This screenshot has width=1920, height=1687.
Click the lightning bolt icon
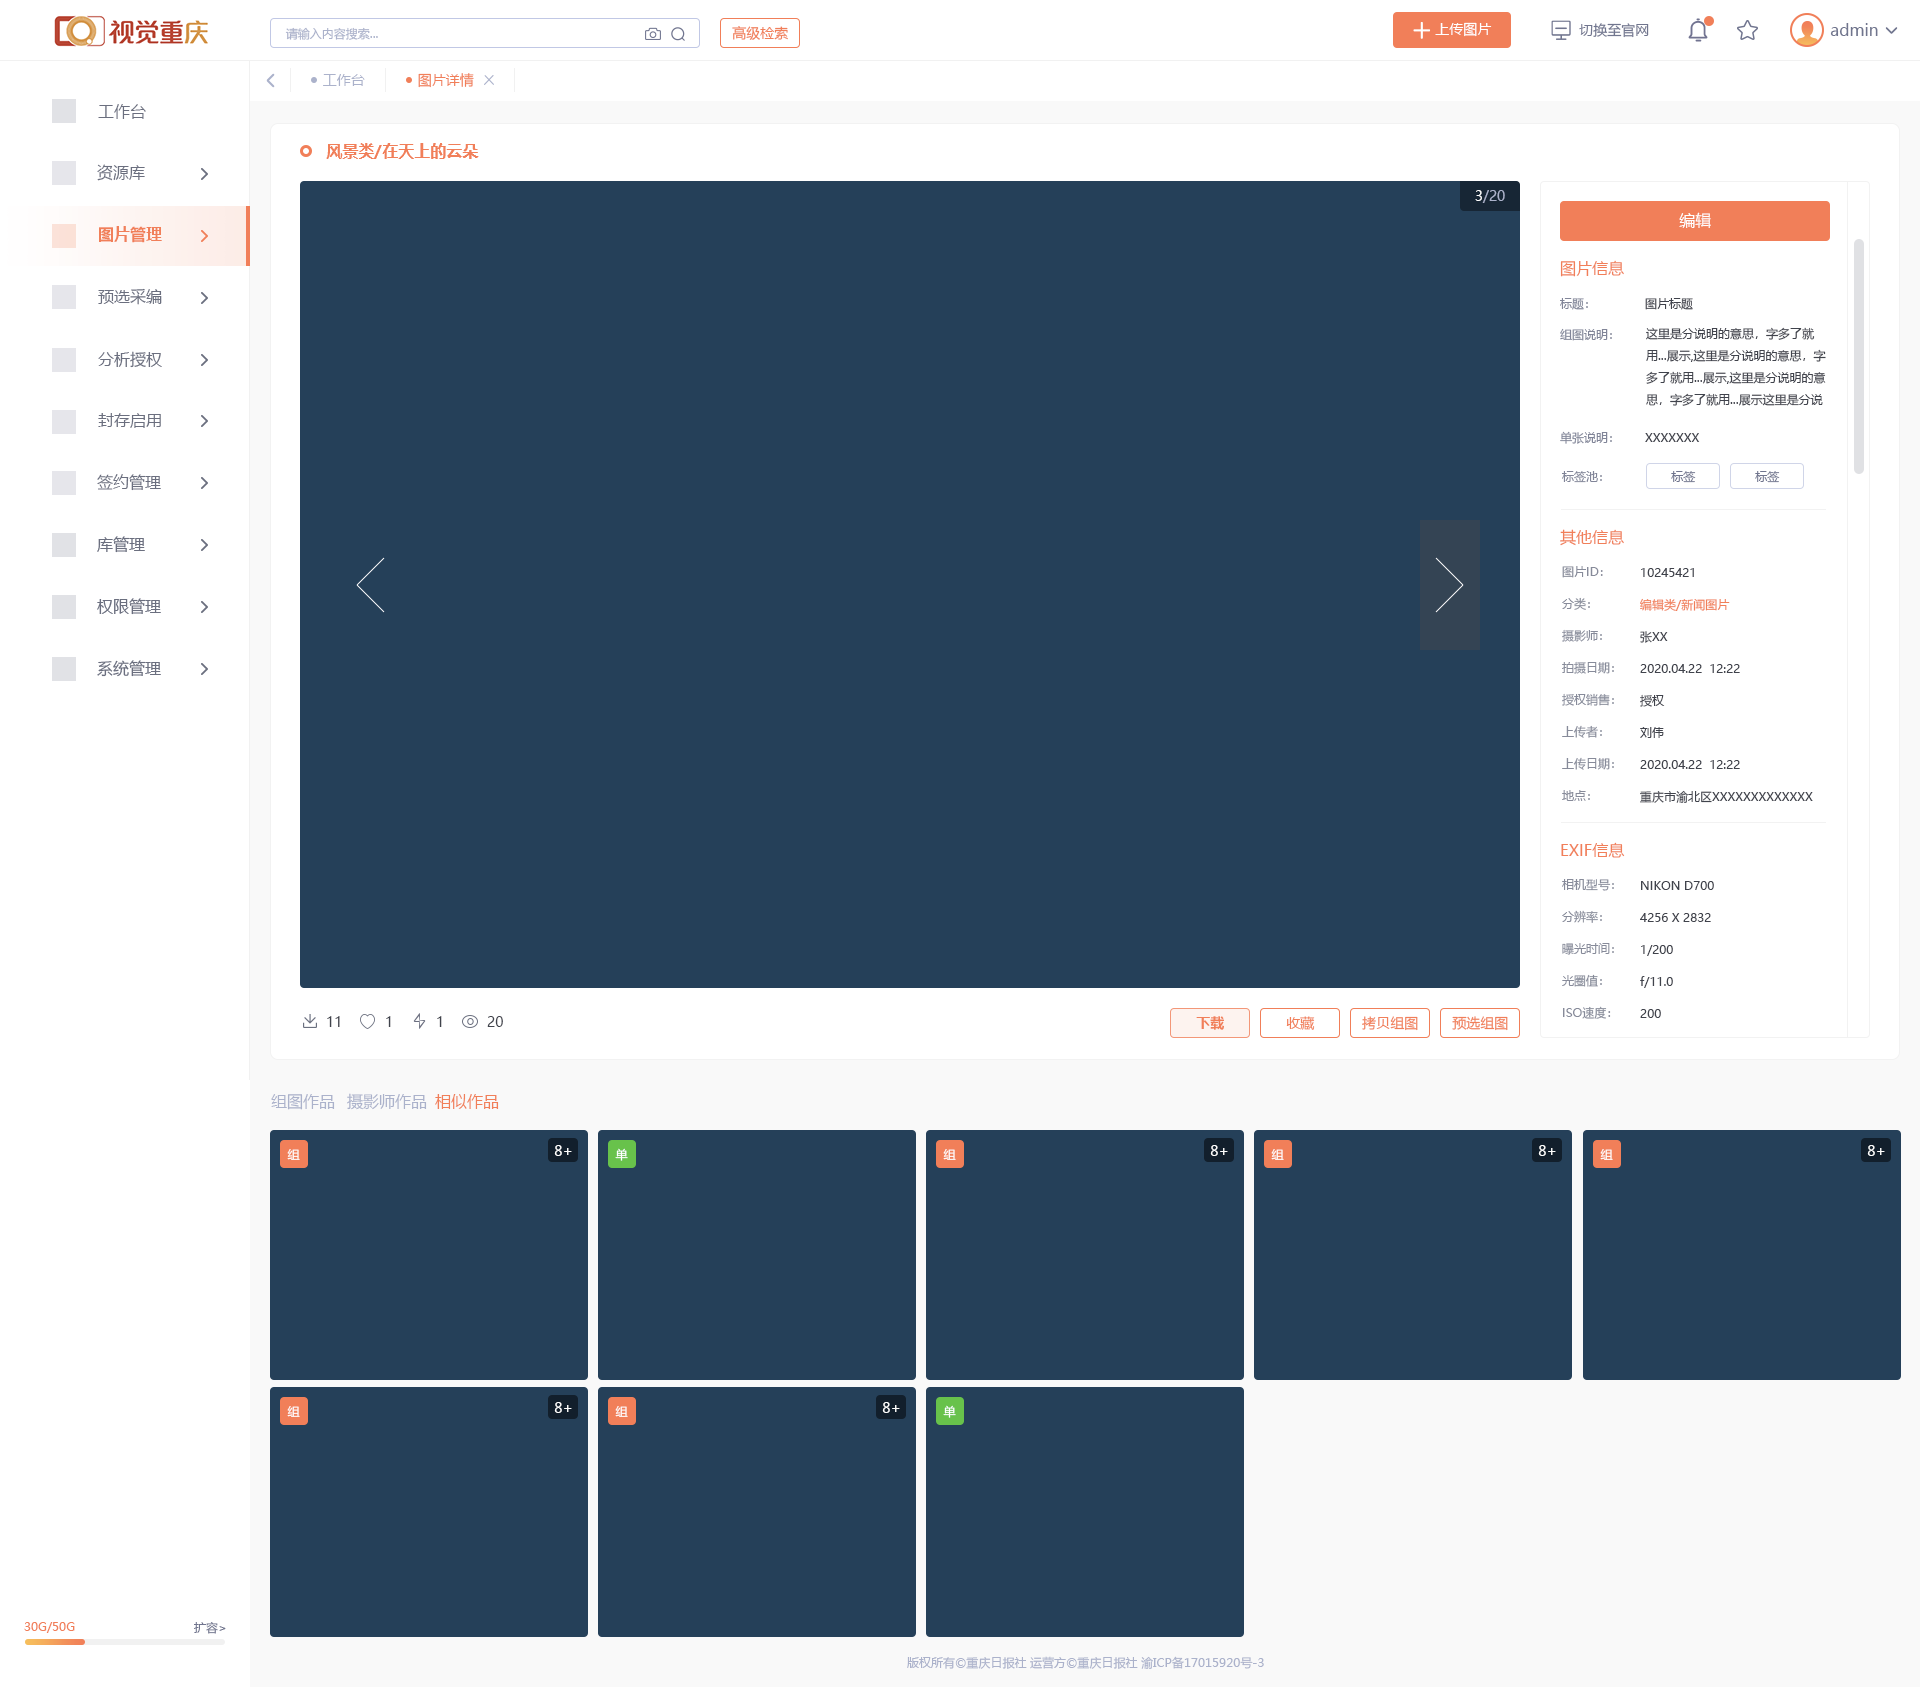click(x=420, y=1021)
